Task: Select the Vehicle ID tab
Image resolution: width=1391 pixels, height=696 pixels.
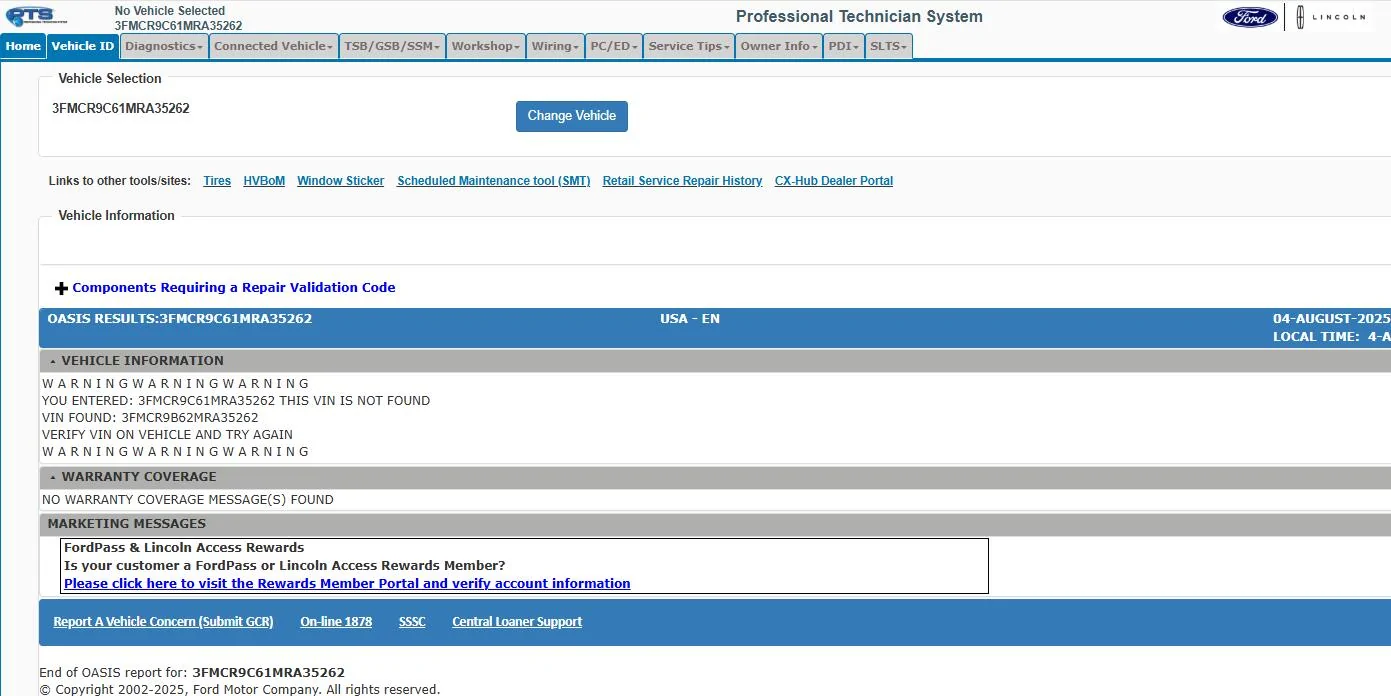Action: click(82, 46)
